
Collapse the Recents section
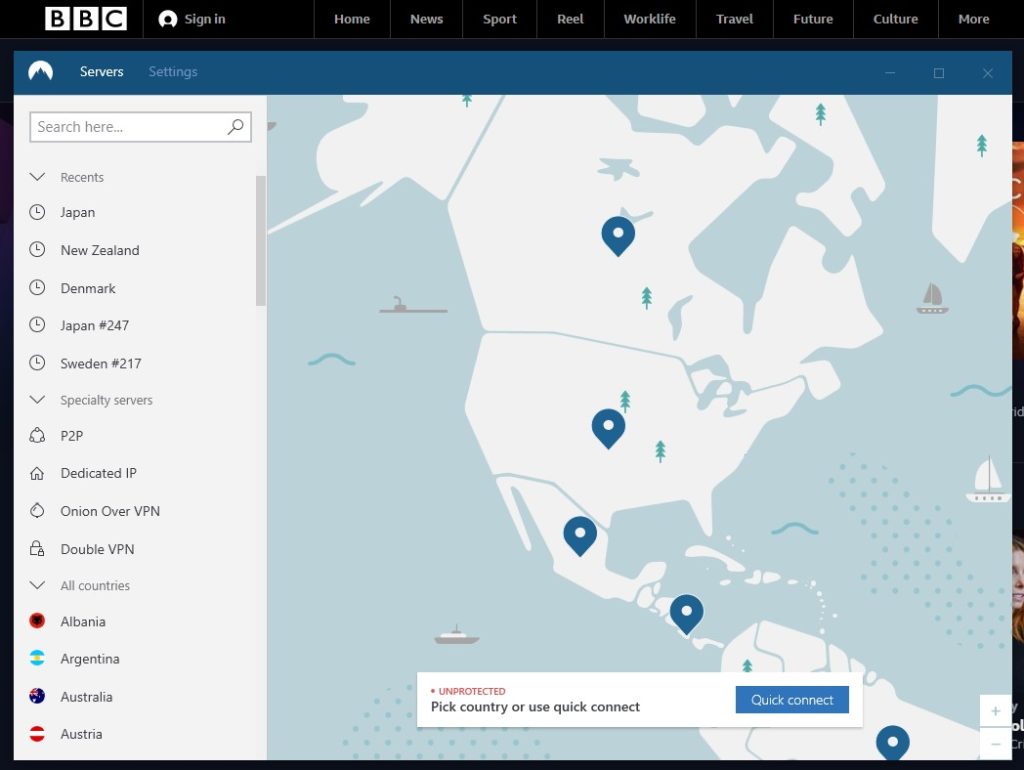click(x=37, y=177)
